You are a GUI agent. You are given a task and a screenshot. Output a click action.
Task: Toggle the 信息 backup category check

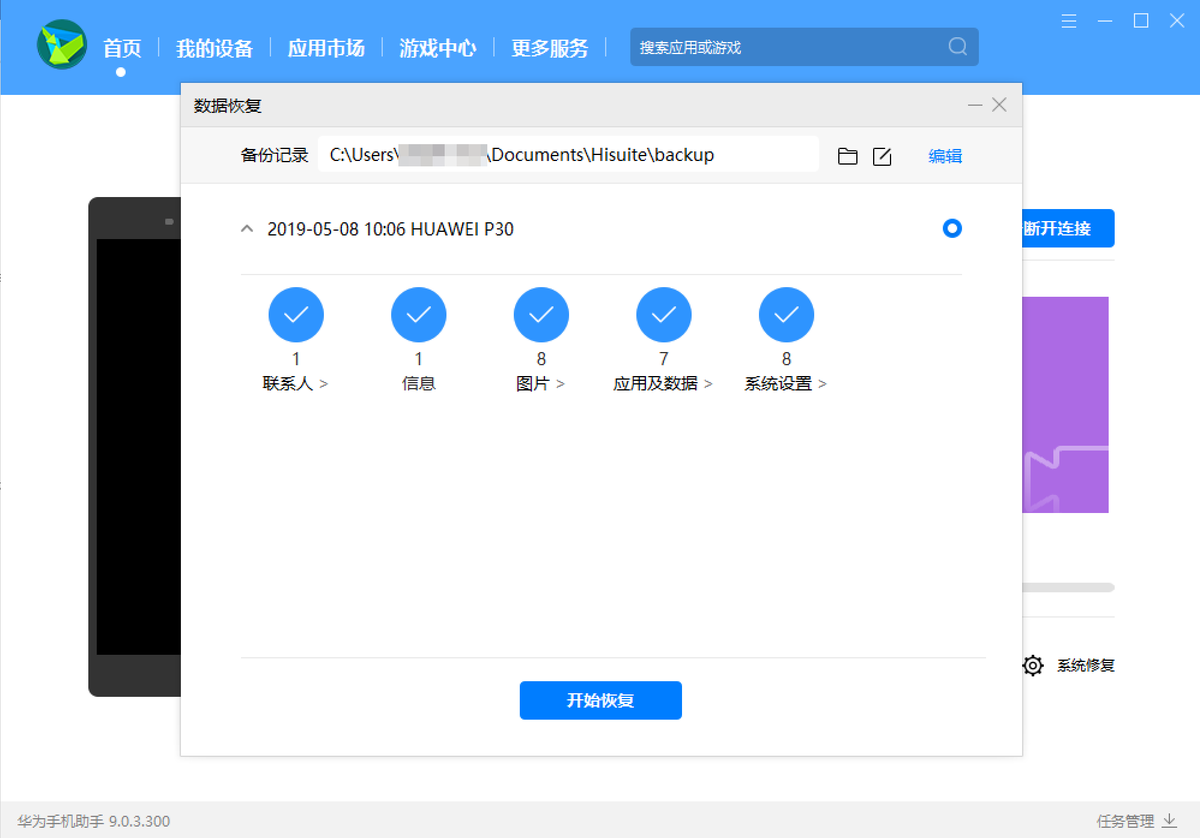click(419, 314)
